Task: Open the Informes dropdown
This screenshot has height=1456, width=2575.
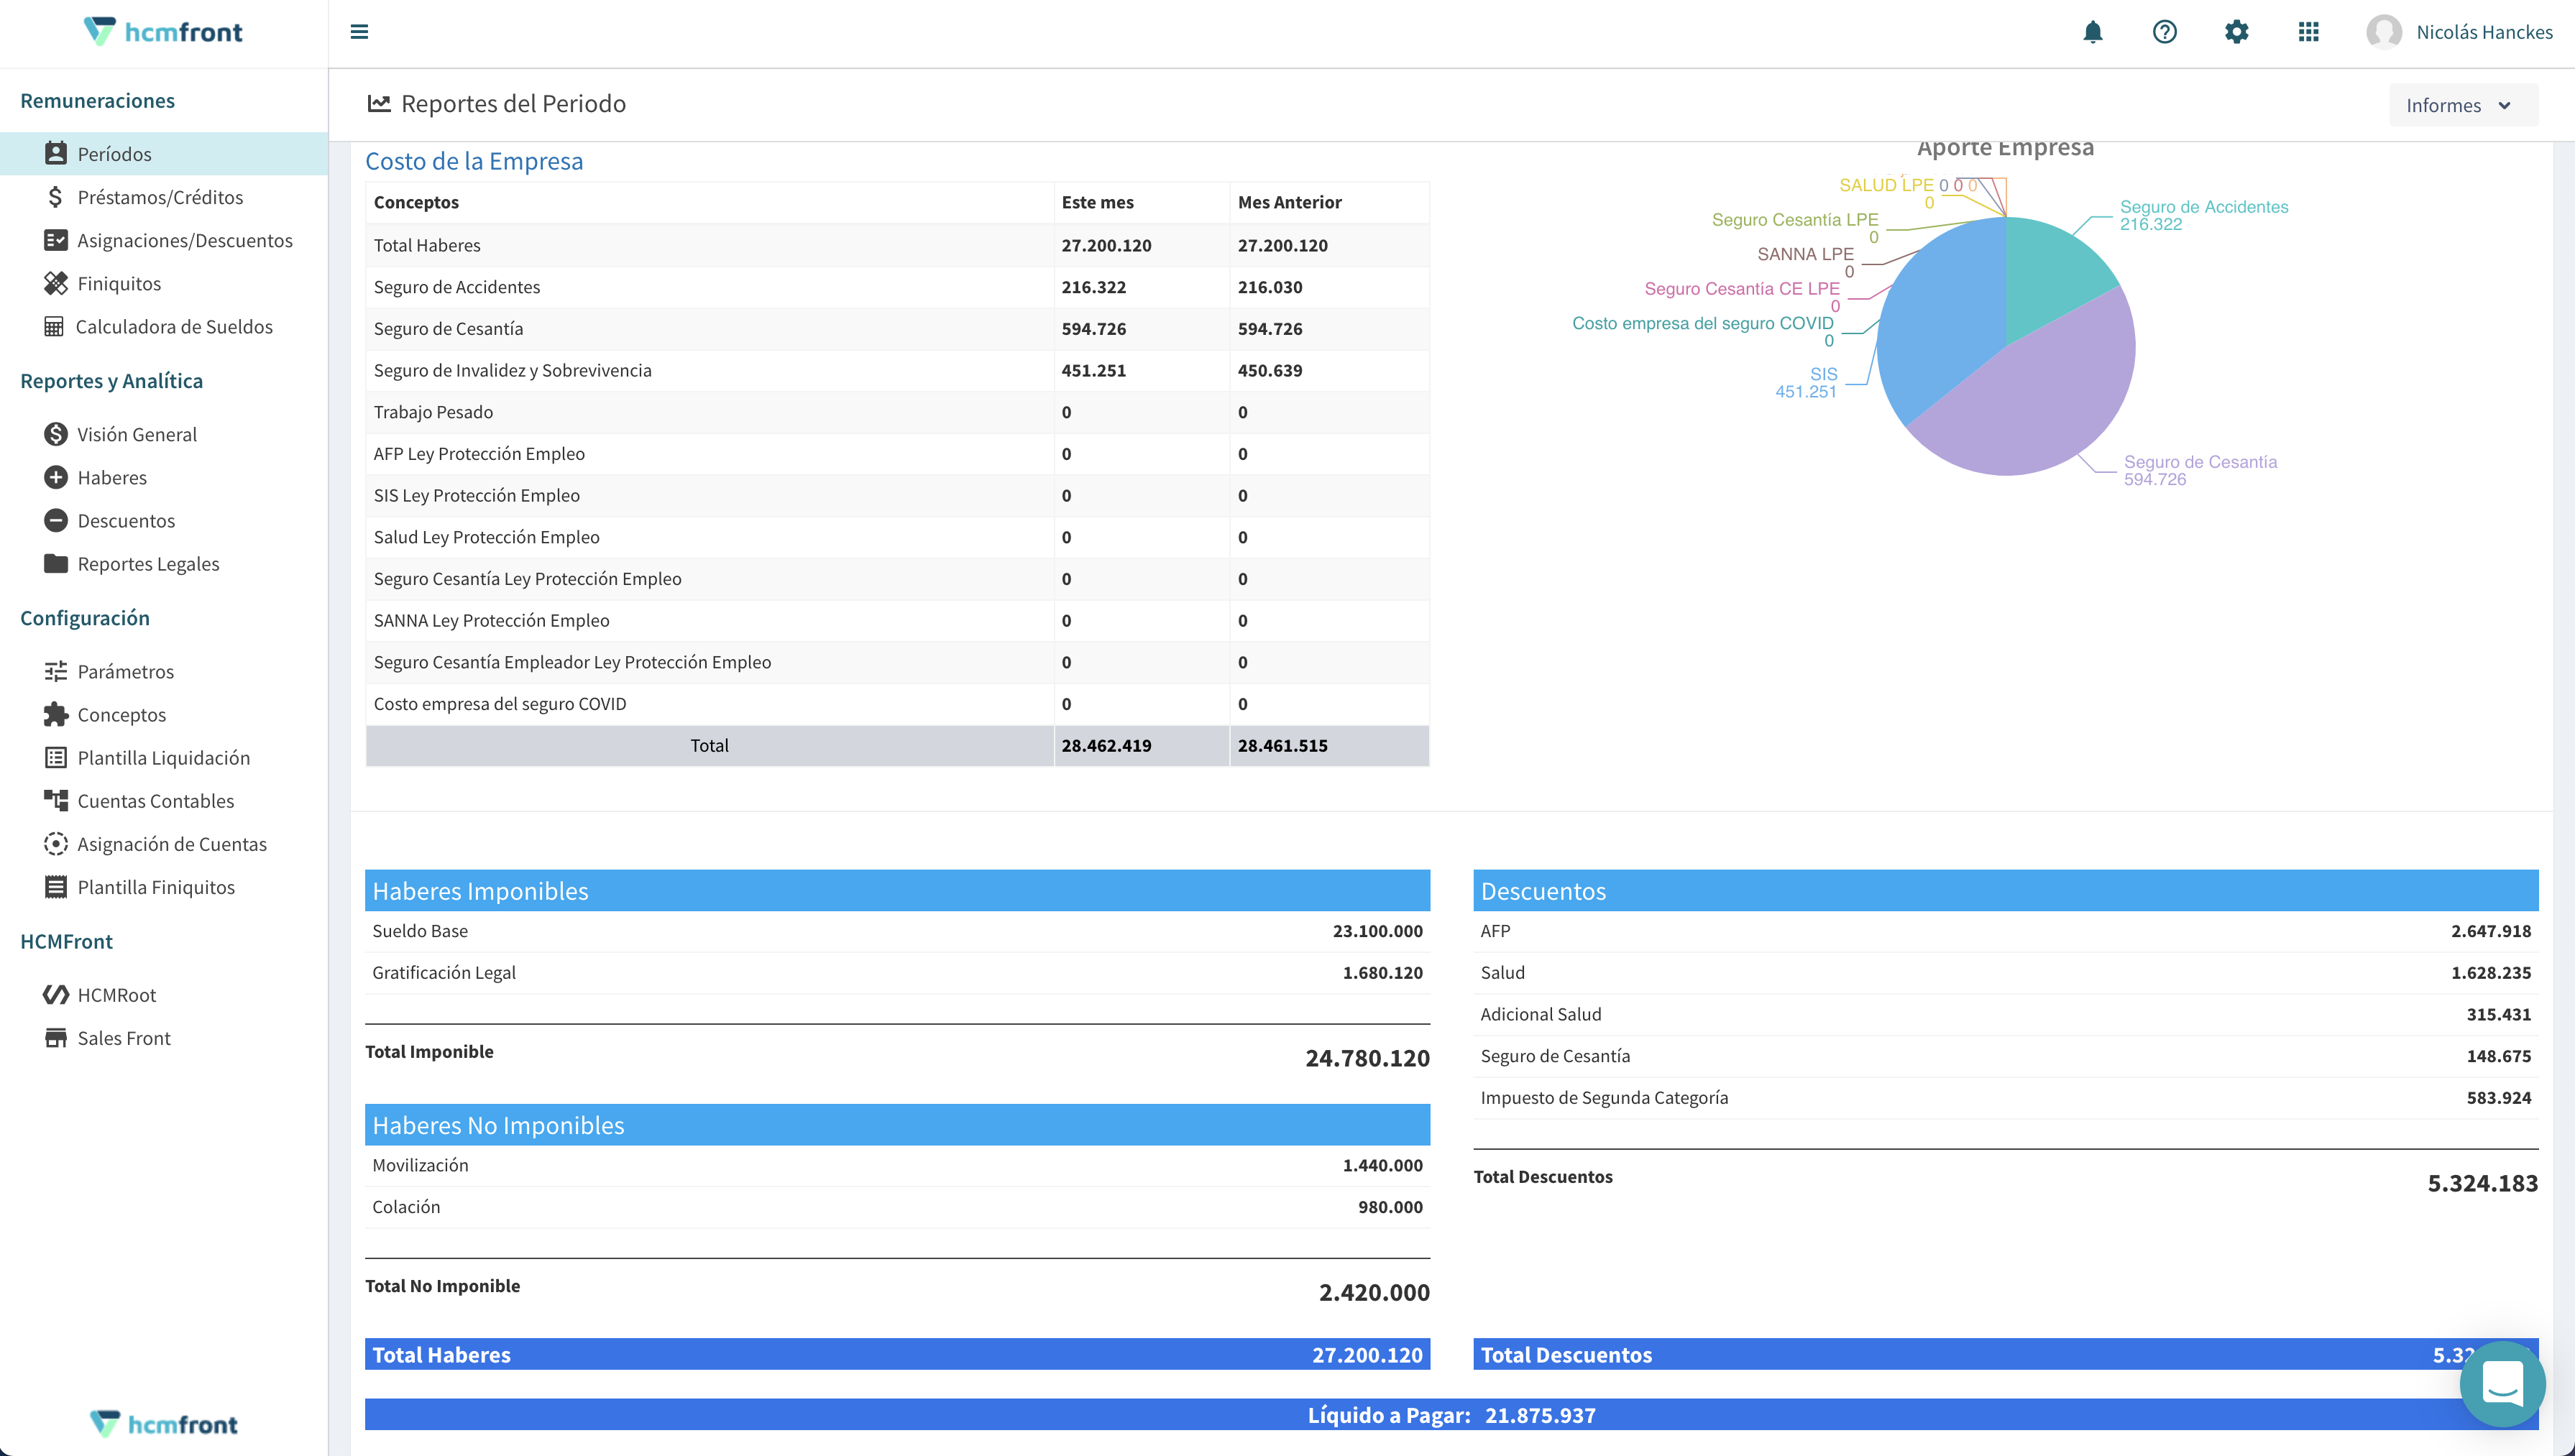Action: point(2461,104)
